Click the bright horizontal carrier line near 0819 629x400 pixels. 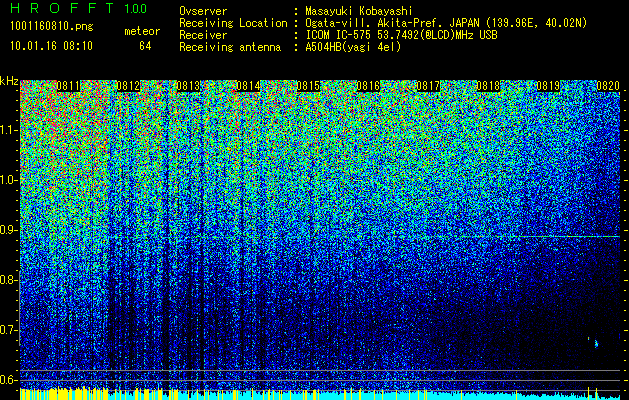click(570, 237)
